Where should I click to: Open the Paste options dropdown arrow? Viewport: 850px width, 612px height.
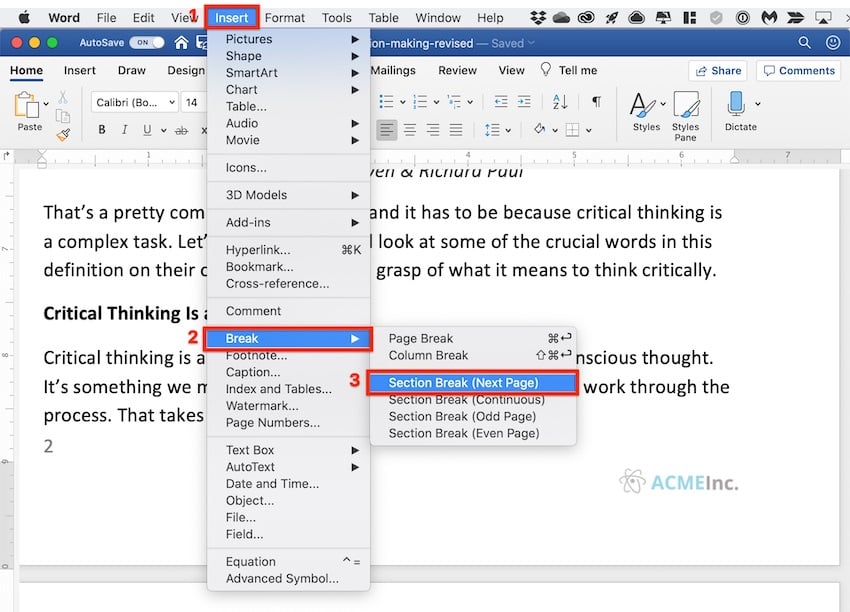click(46, 103)
